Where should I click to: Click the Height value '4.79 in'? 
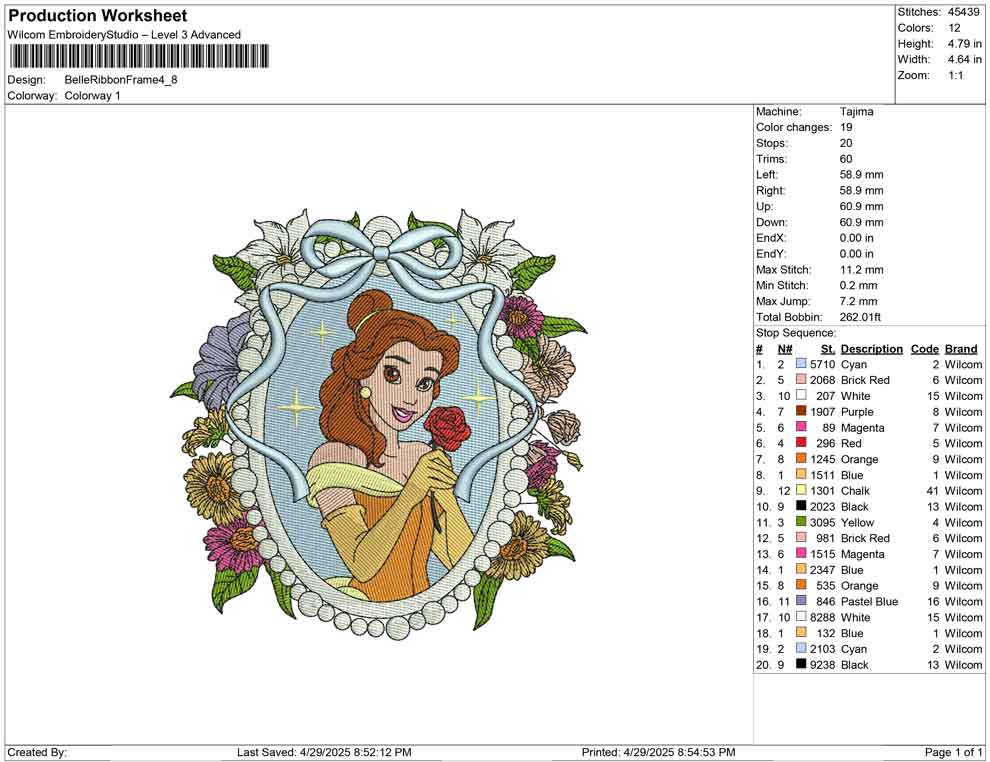pyautogui.click(x=965, y=44)
